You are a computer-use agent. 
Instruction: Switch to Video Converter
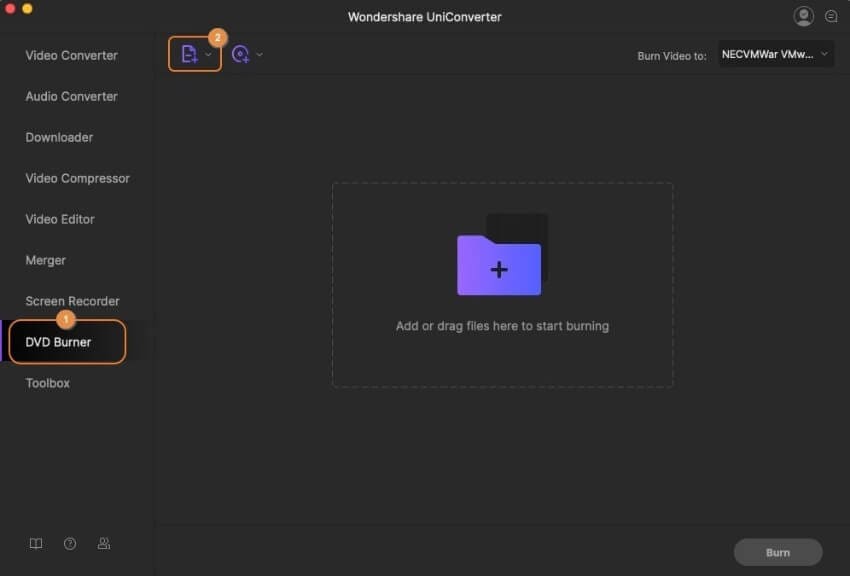tap(72, 55)
